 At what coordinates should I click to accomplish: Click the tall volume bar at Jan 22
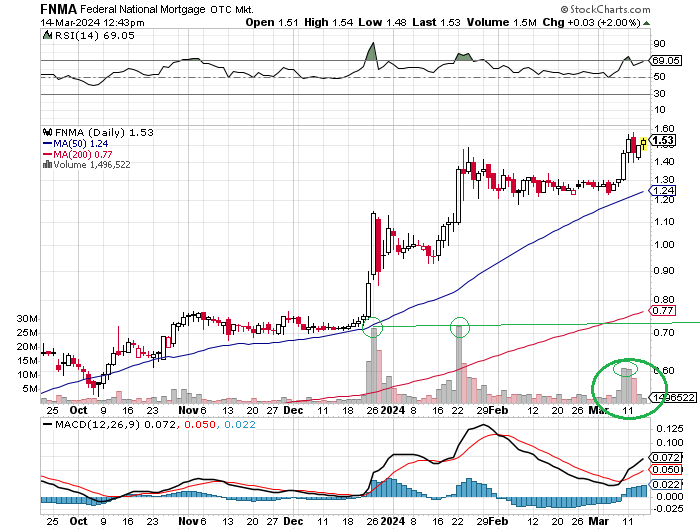[459, 364]
